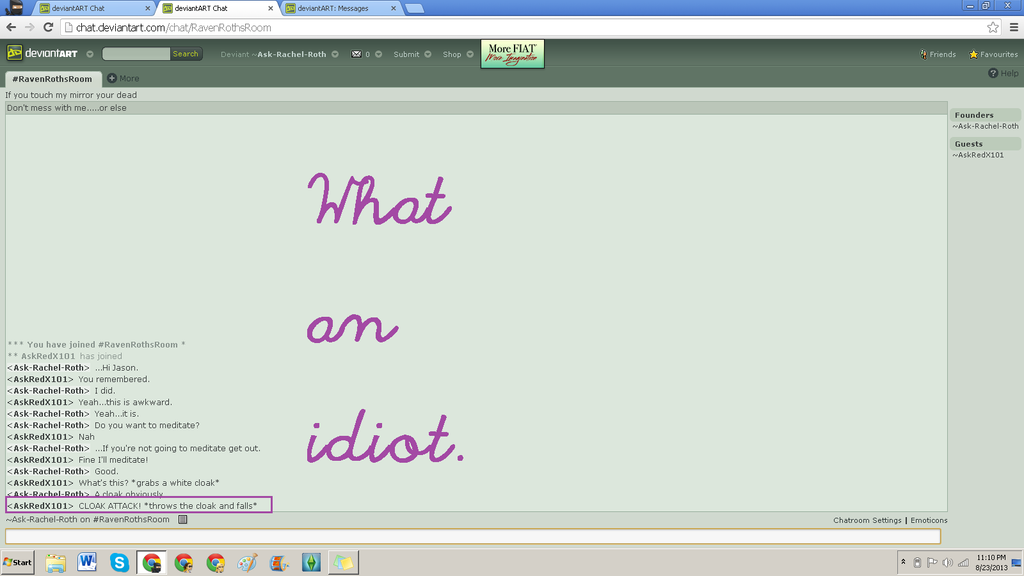Show hidden system tray icons
Viewport: 1024px width, 576px height.
click(x=903, y=562)
